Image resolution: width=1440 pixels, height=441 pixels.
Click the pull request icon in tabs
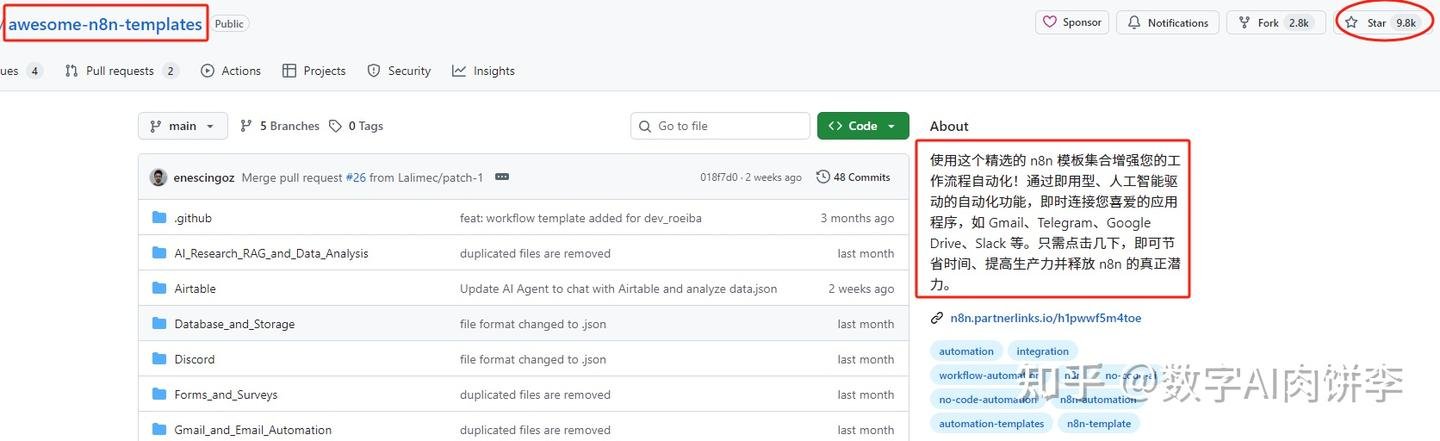click(71, 71)
